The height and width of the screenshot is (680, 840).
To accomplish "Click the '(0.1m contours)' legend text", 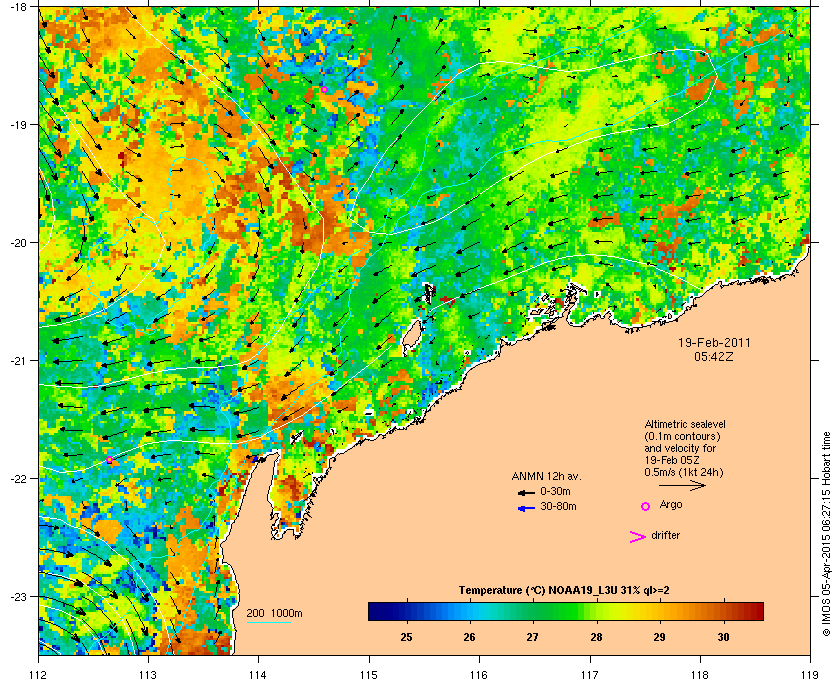I will pyautogui.click(x=681, y=436).
